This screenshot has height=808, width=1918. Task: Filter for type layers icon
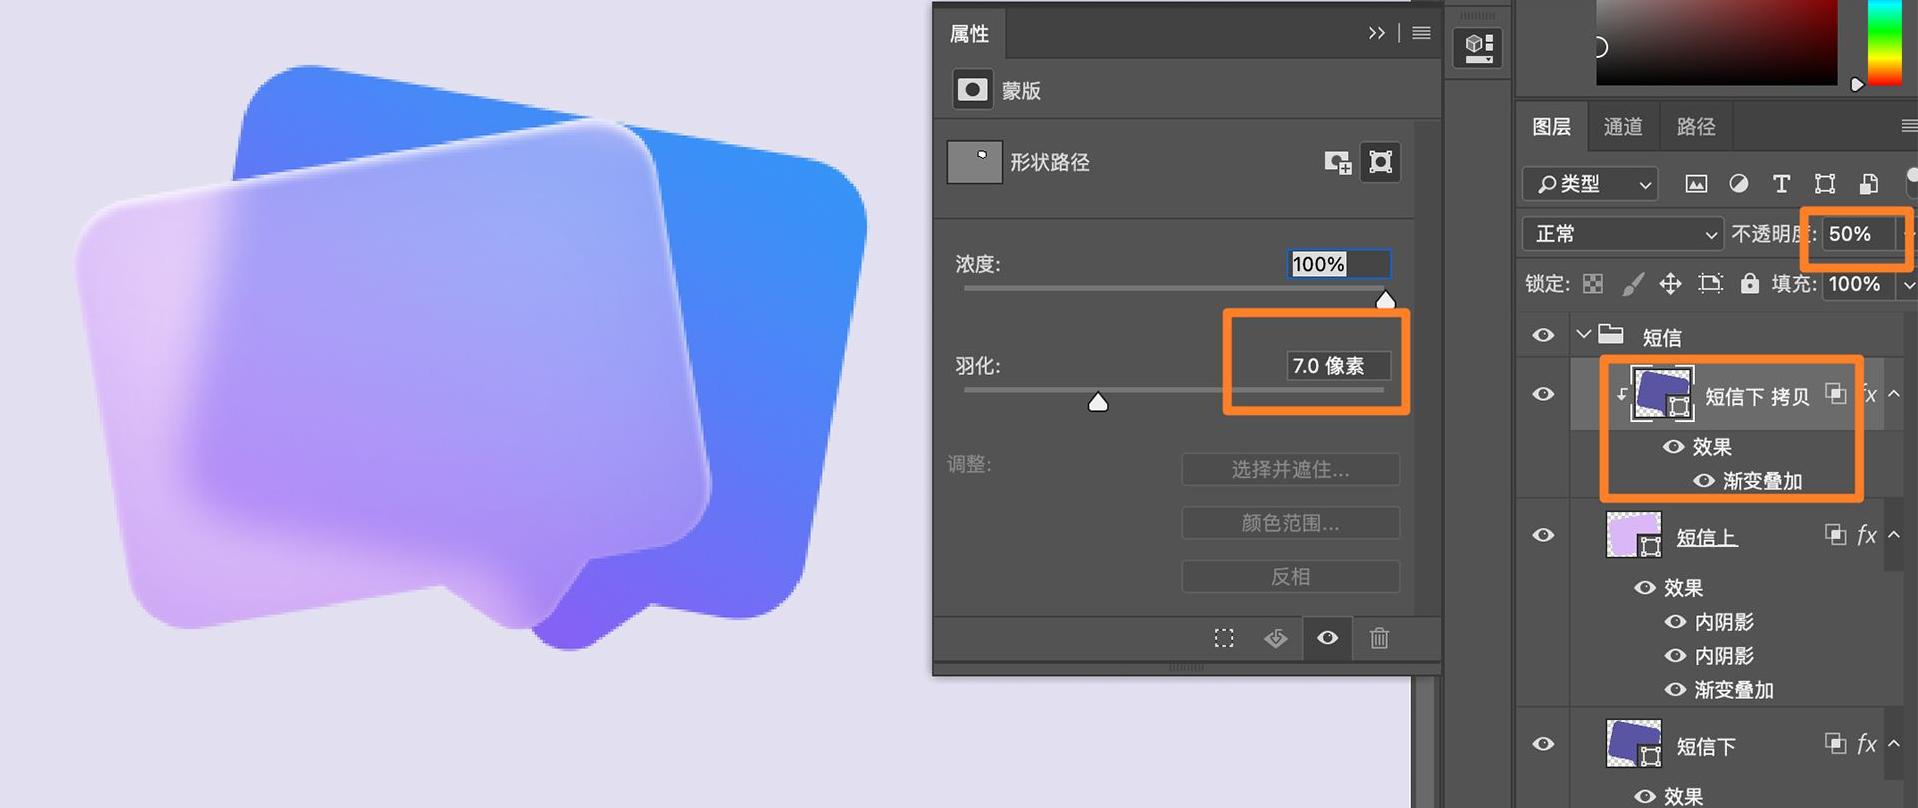tap(1781, 184)
